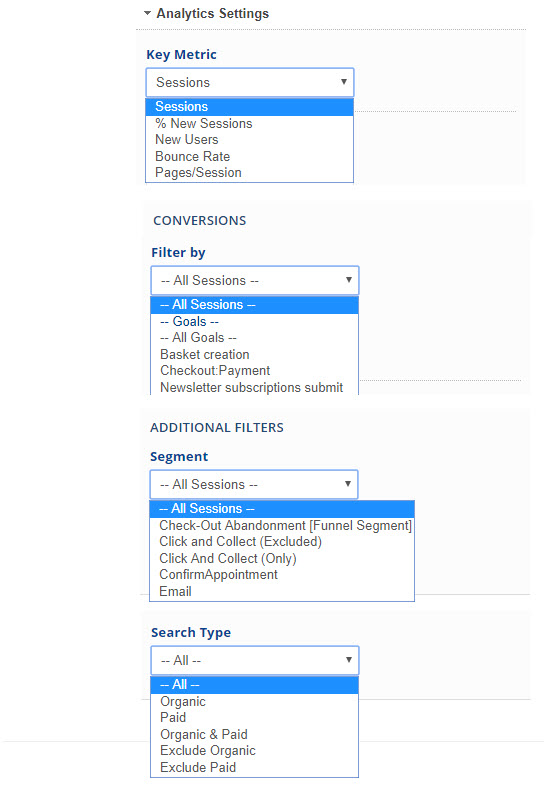Open the Segment dropdown
Image resolution: width=544 pixels, height=786 pixels.
point(254,484)
